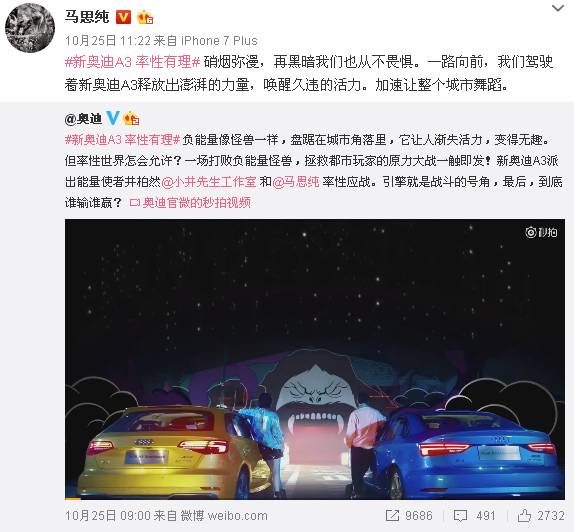Click the crown icon next to 奥迪

tap(132, 119)
